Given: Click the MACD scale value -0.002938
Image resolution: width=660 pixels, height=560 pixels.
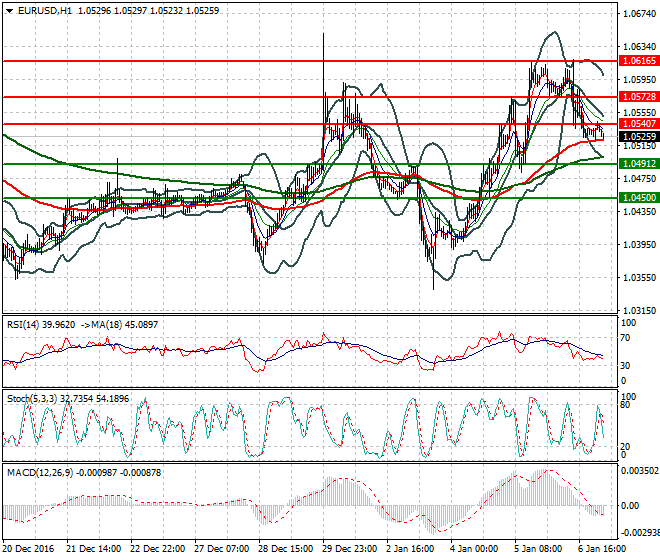Looking at the screenshot, I should [x=640, y=533].
